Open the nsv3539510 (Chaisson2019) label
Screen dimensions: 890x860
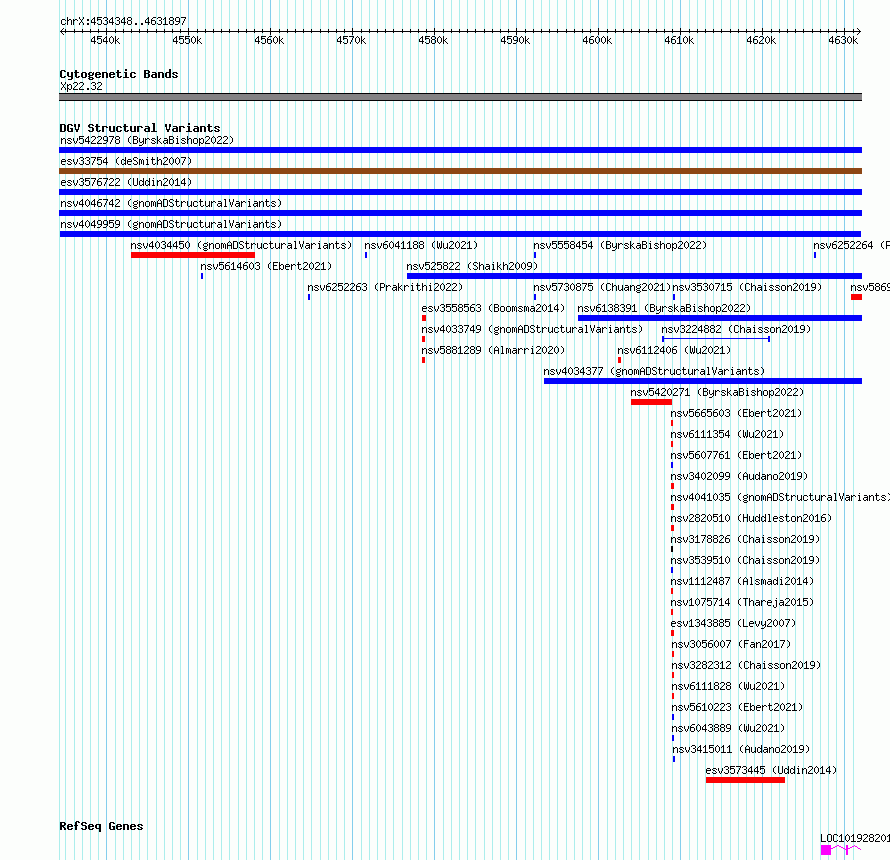(x=745, y=560)
